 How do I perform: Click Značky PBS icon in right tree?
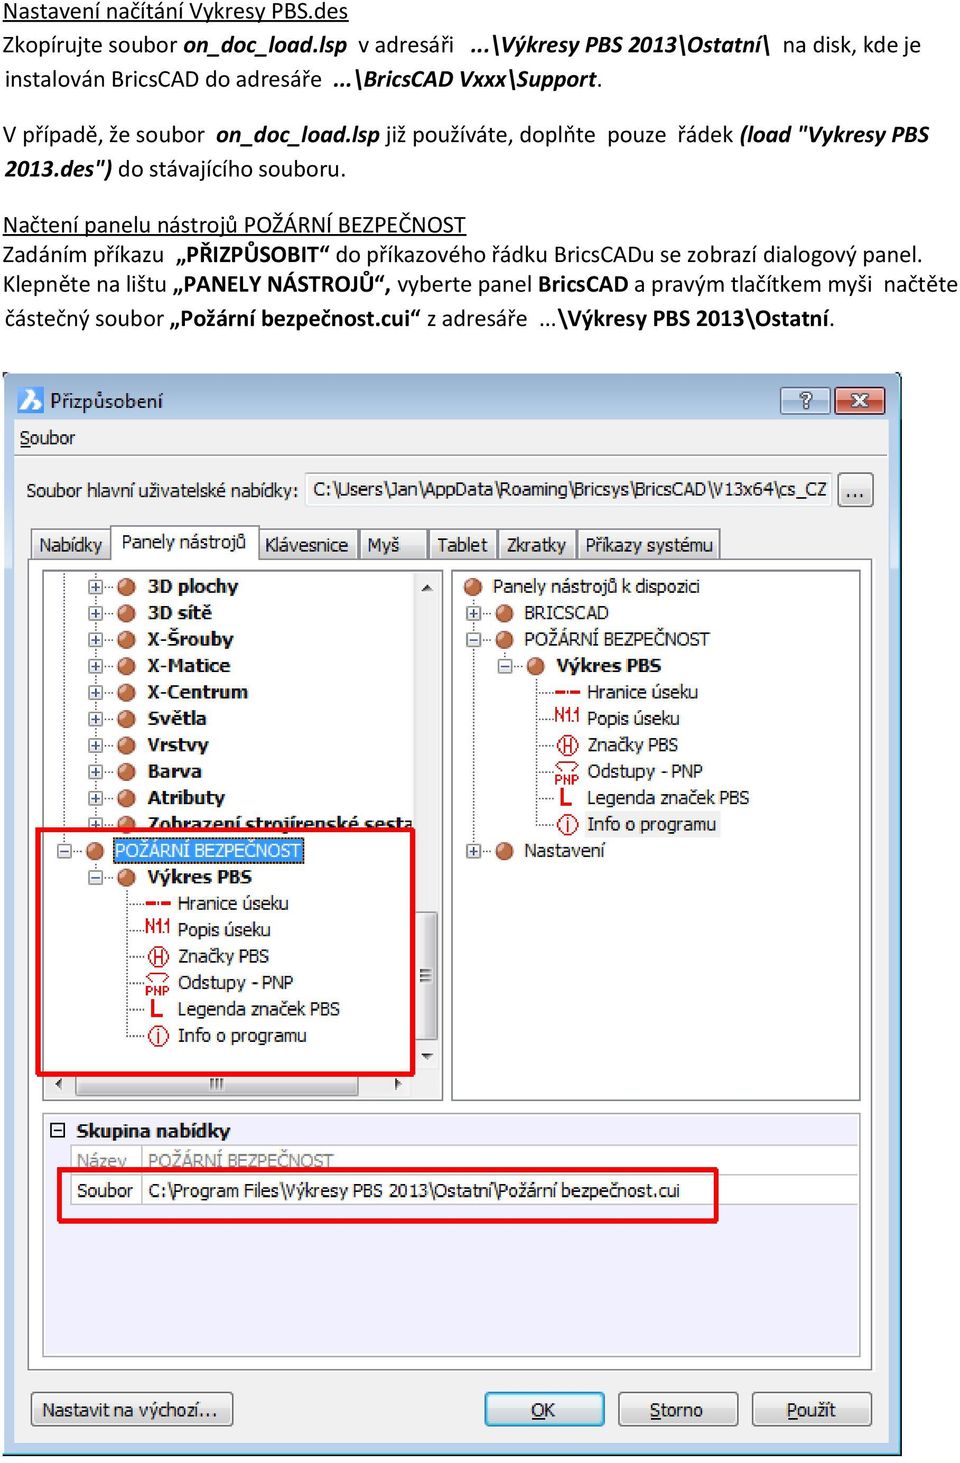pyautogui.click(x=567, y=745)
